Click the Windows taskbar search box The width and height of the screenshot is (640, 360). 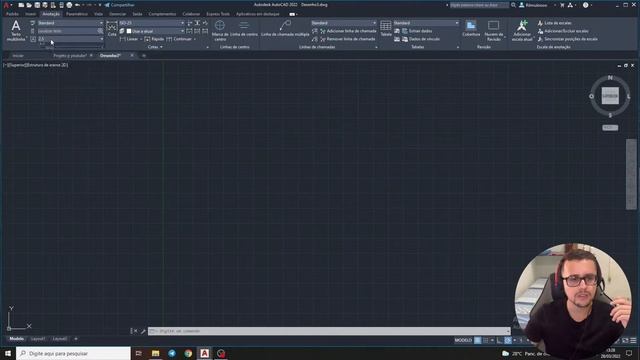click(x=73, y=353)
